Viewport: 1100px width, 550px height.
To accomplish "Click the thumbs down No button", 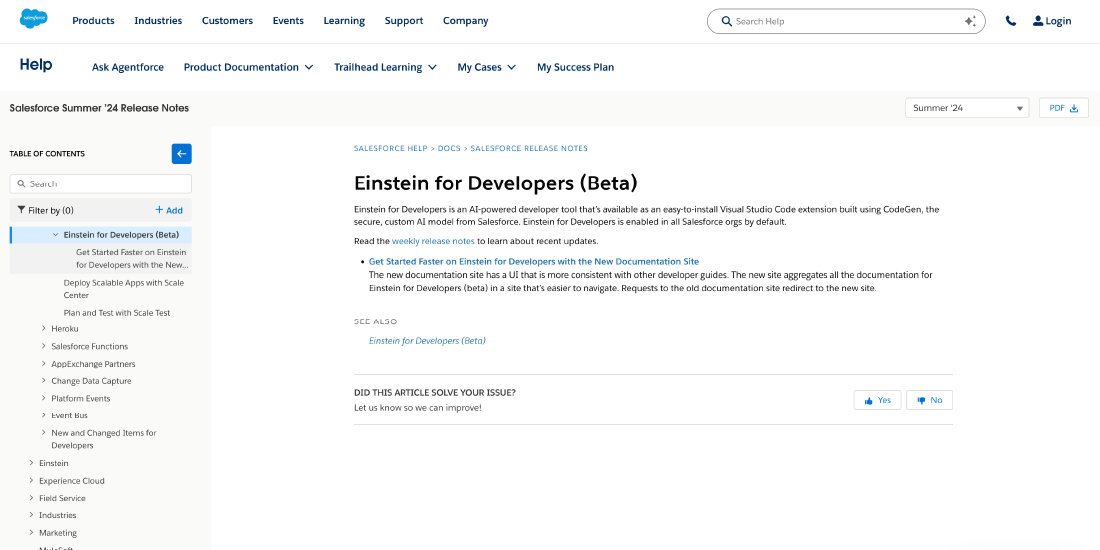I will (x=929, y=400).
